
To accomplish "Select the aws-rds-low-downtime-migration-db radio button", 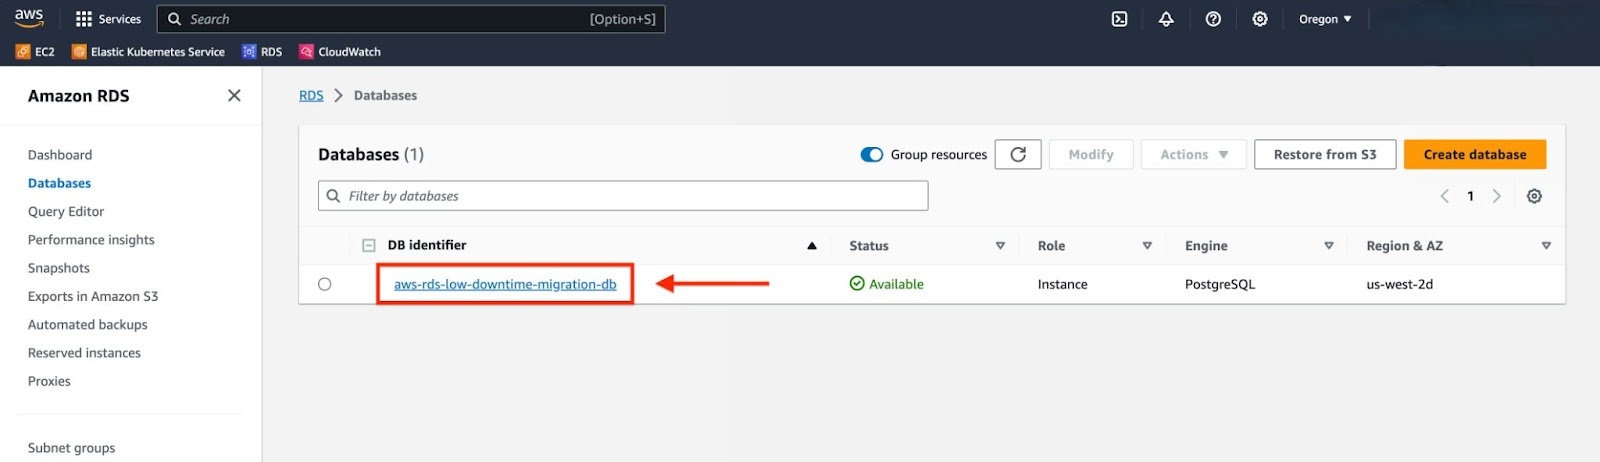I will 325,284.
